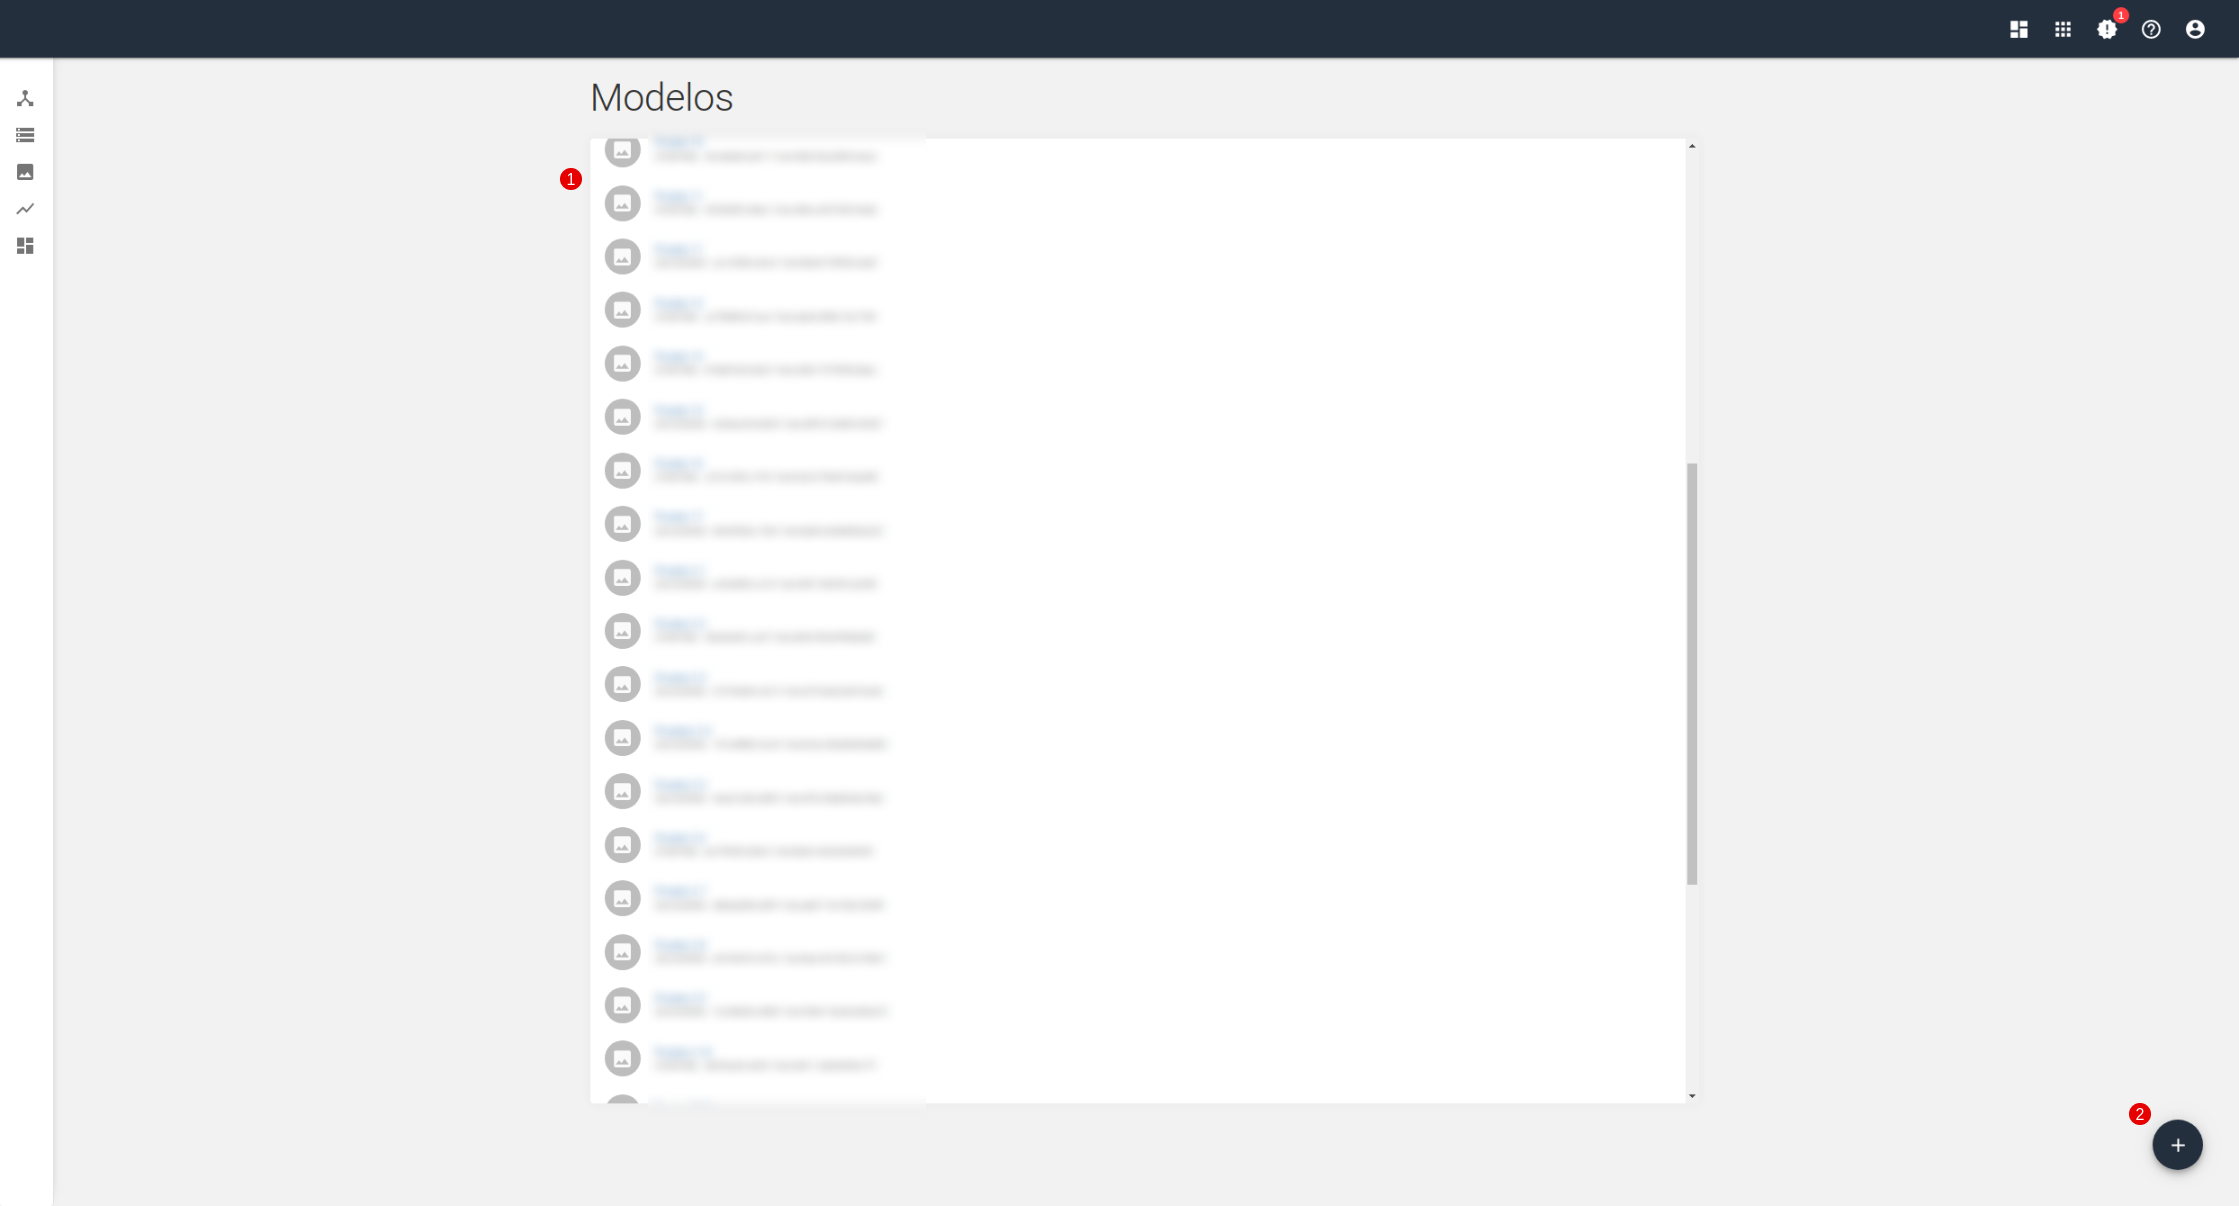
Task: Select the last fully visible model avatar thumbnail
Action: click(x=622, y=1058)
